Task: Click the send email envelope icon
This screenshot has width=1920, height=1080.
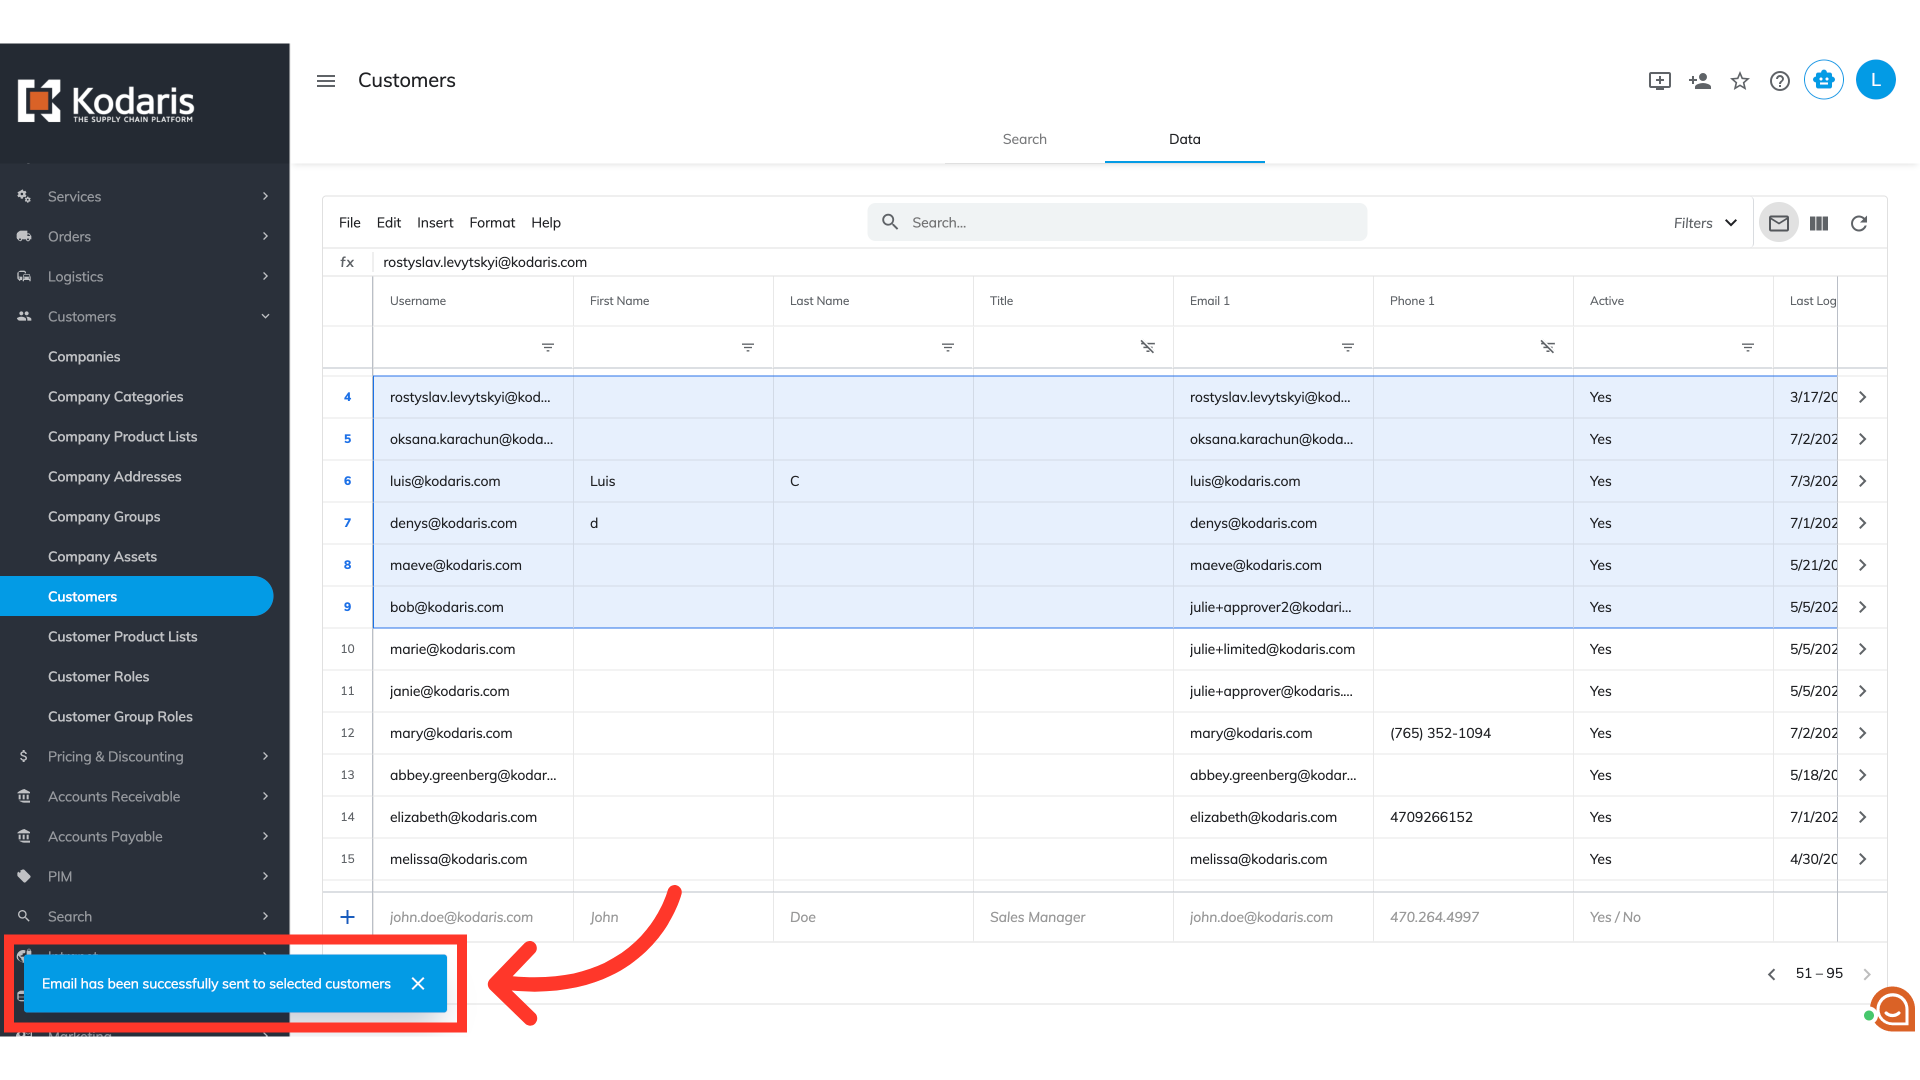Action: tap(1778, 223)
